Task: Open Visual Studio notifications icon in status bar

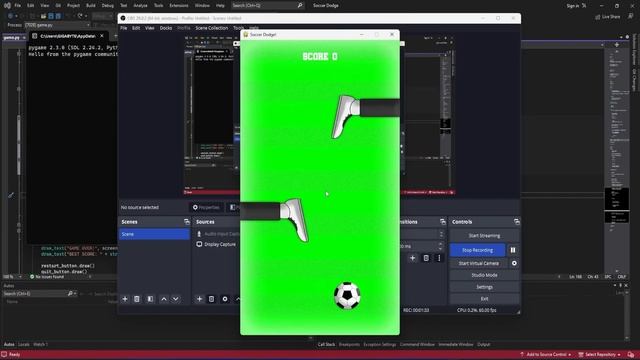Action: [x=631, y=354]
